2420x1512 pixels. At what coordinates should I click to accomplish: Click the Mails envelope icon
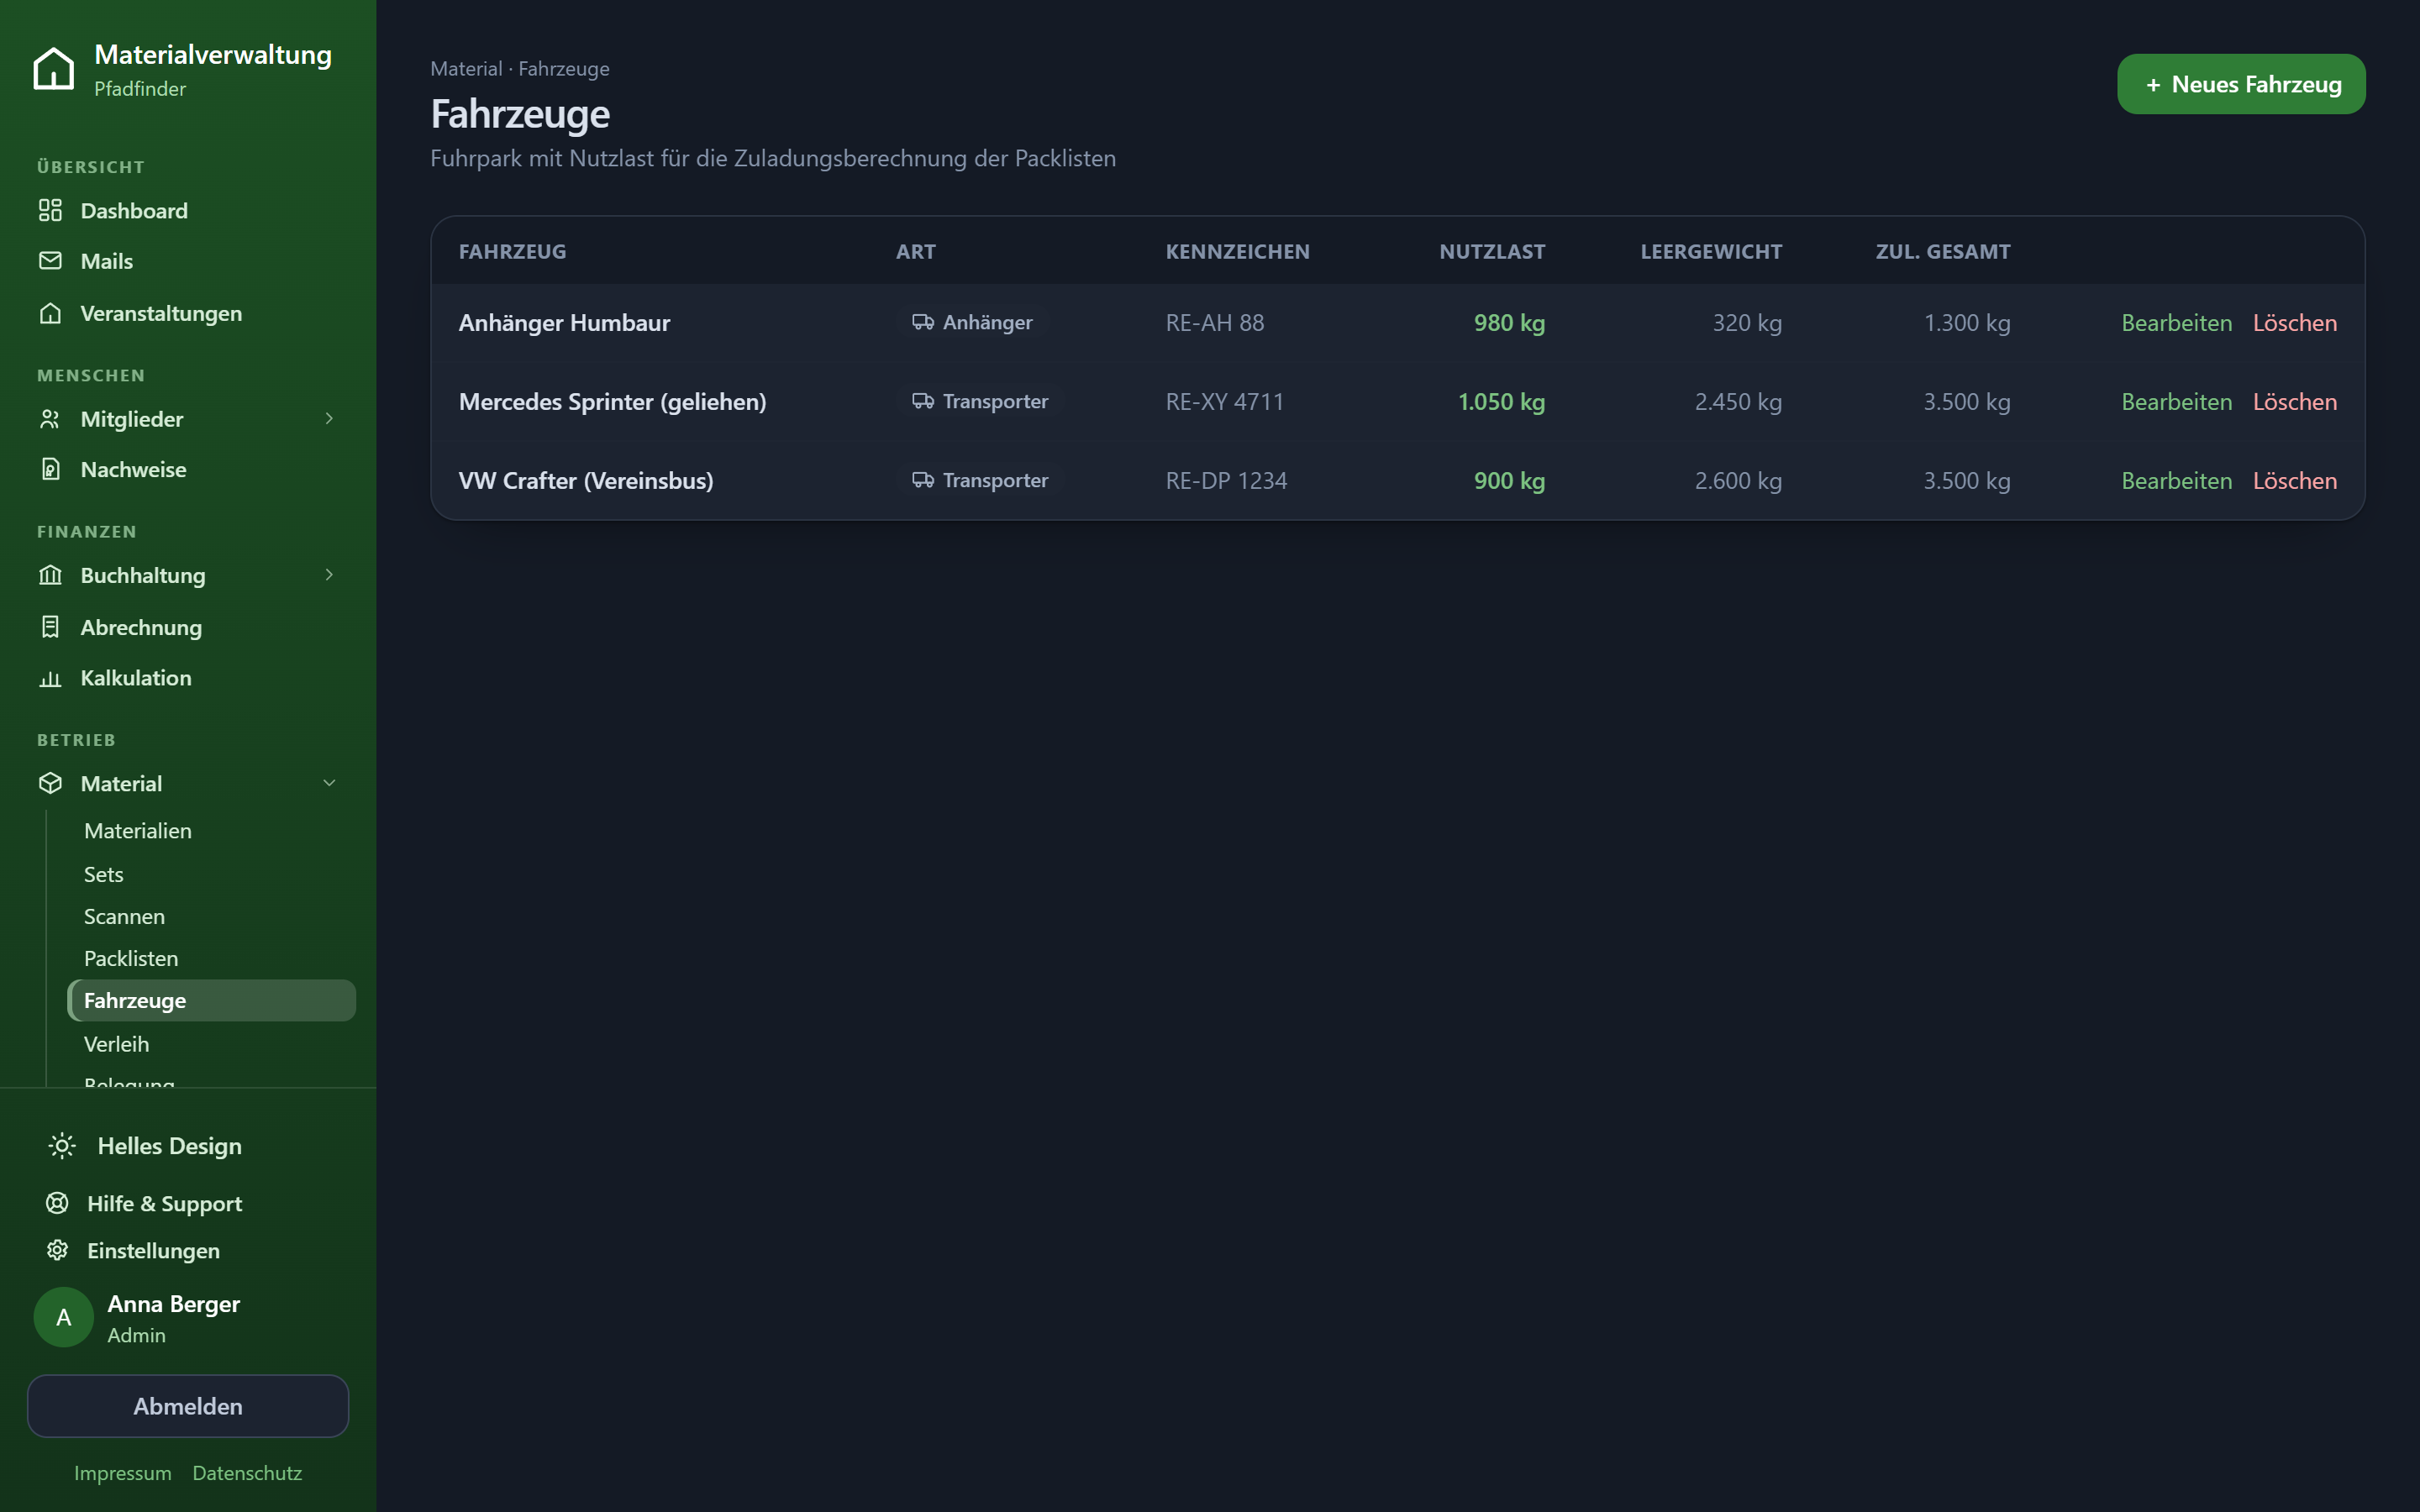50,261
